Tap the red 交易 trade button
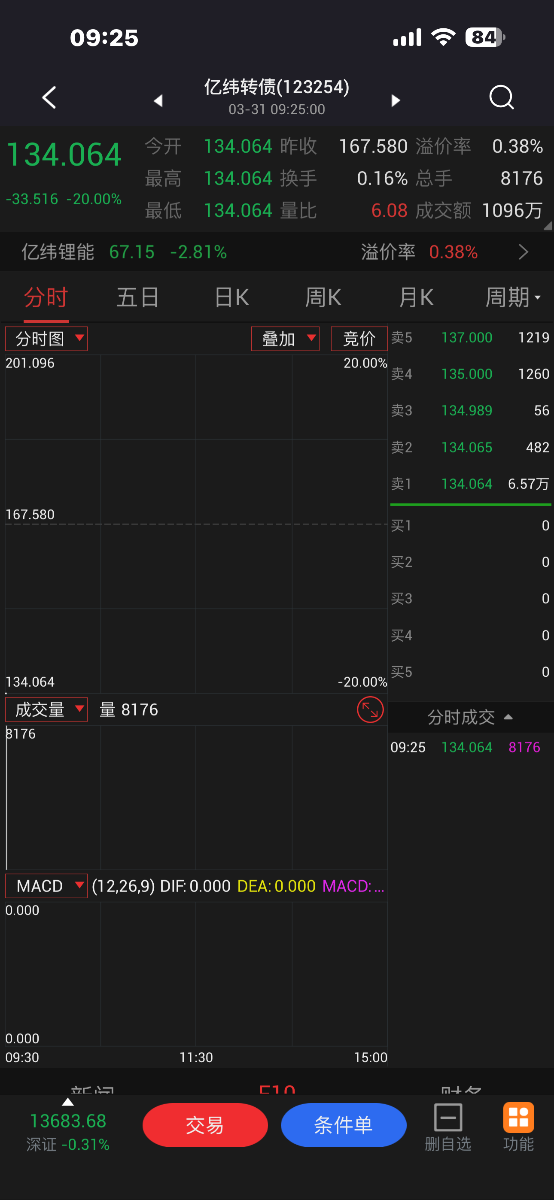554x1200 pixels. [x=205, y=1125]
